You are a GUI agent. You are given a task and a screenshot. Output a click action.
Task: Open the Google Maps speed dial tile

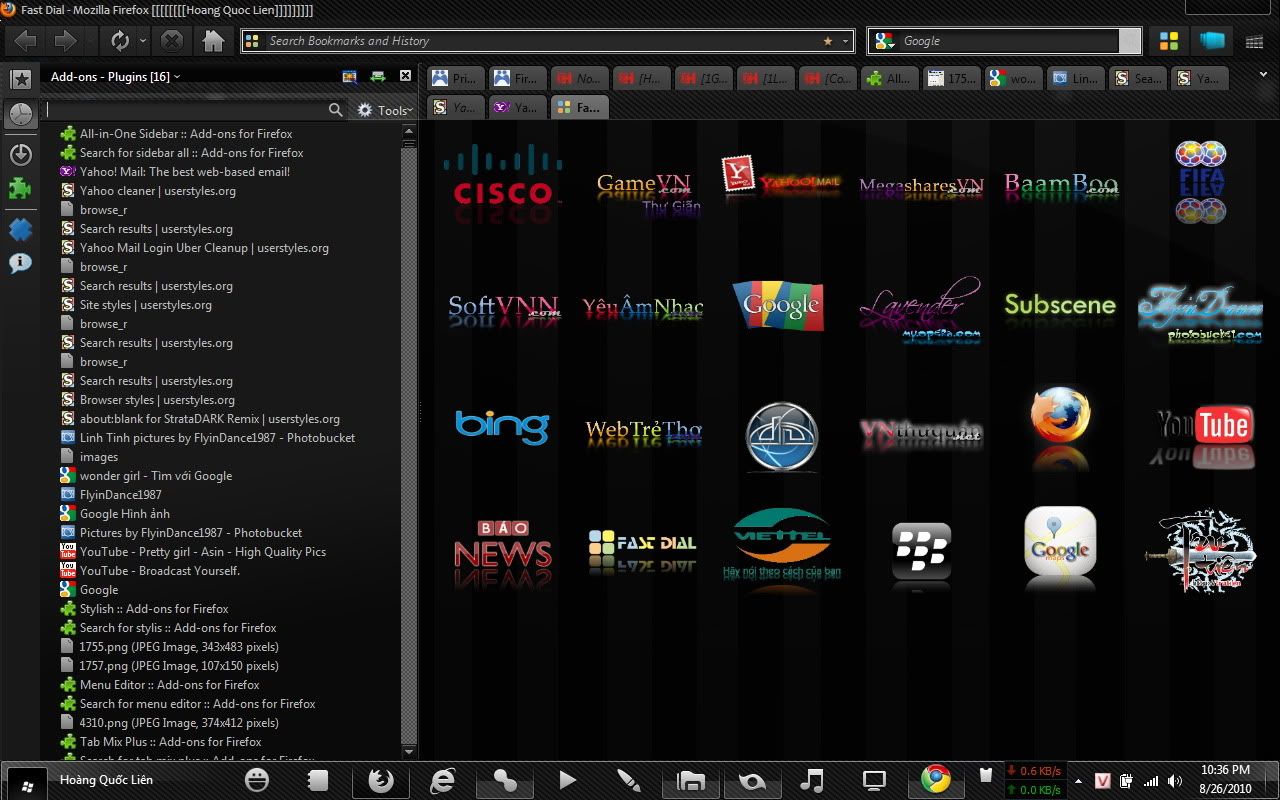1060,545
